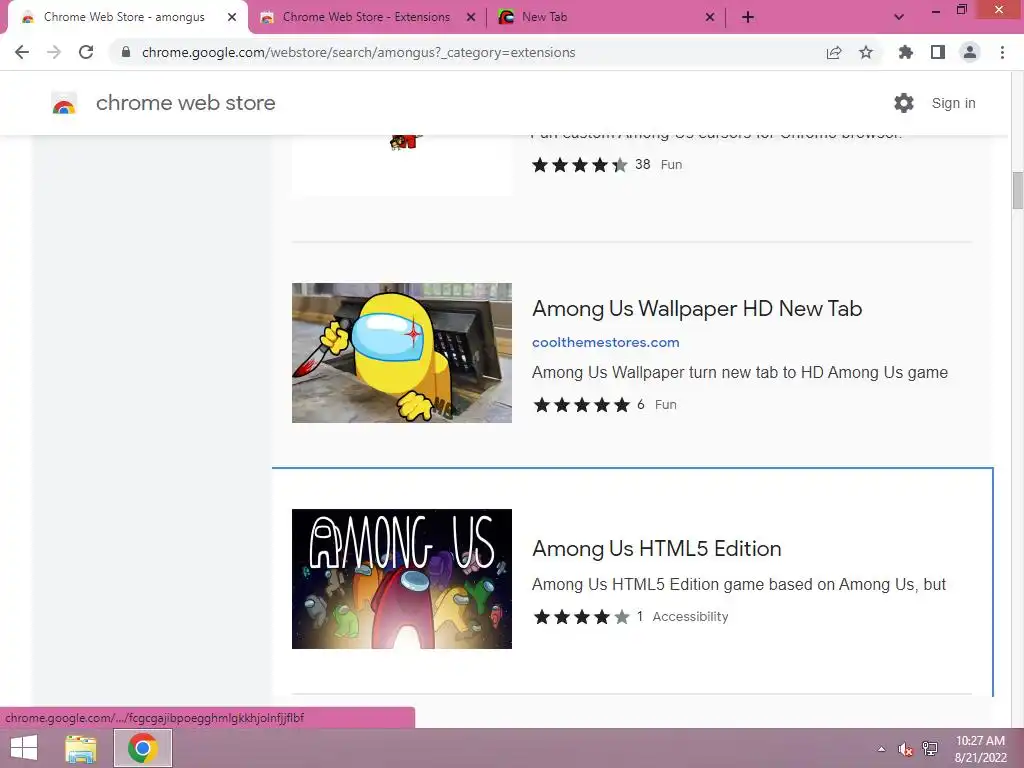Click 'Among Us Wallpaper turn new tab' description
Screen dimensions: 1024x768
[739, 372]
